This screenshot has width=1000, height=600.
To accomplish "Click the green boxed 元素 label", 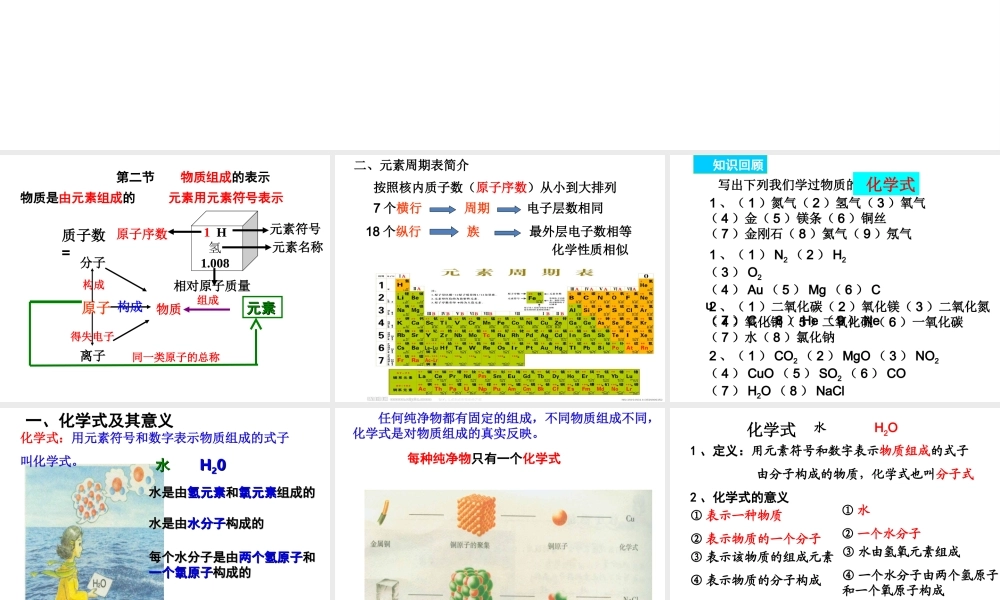I will (x=262, y=308).
